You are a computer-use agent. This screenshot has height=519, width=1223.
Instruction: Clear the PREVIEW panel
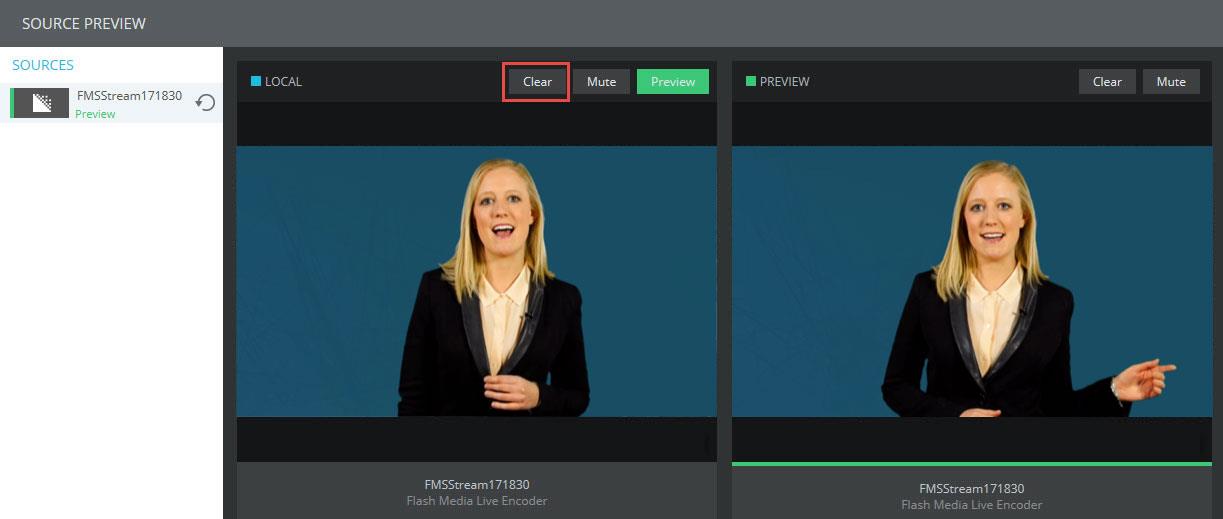1107,82
